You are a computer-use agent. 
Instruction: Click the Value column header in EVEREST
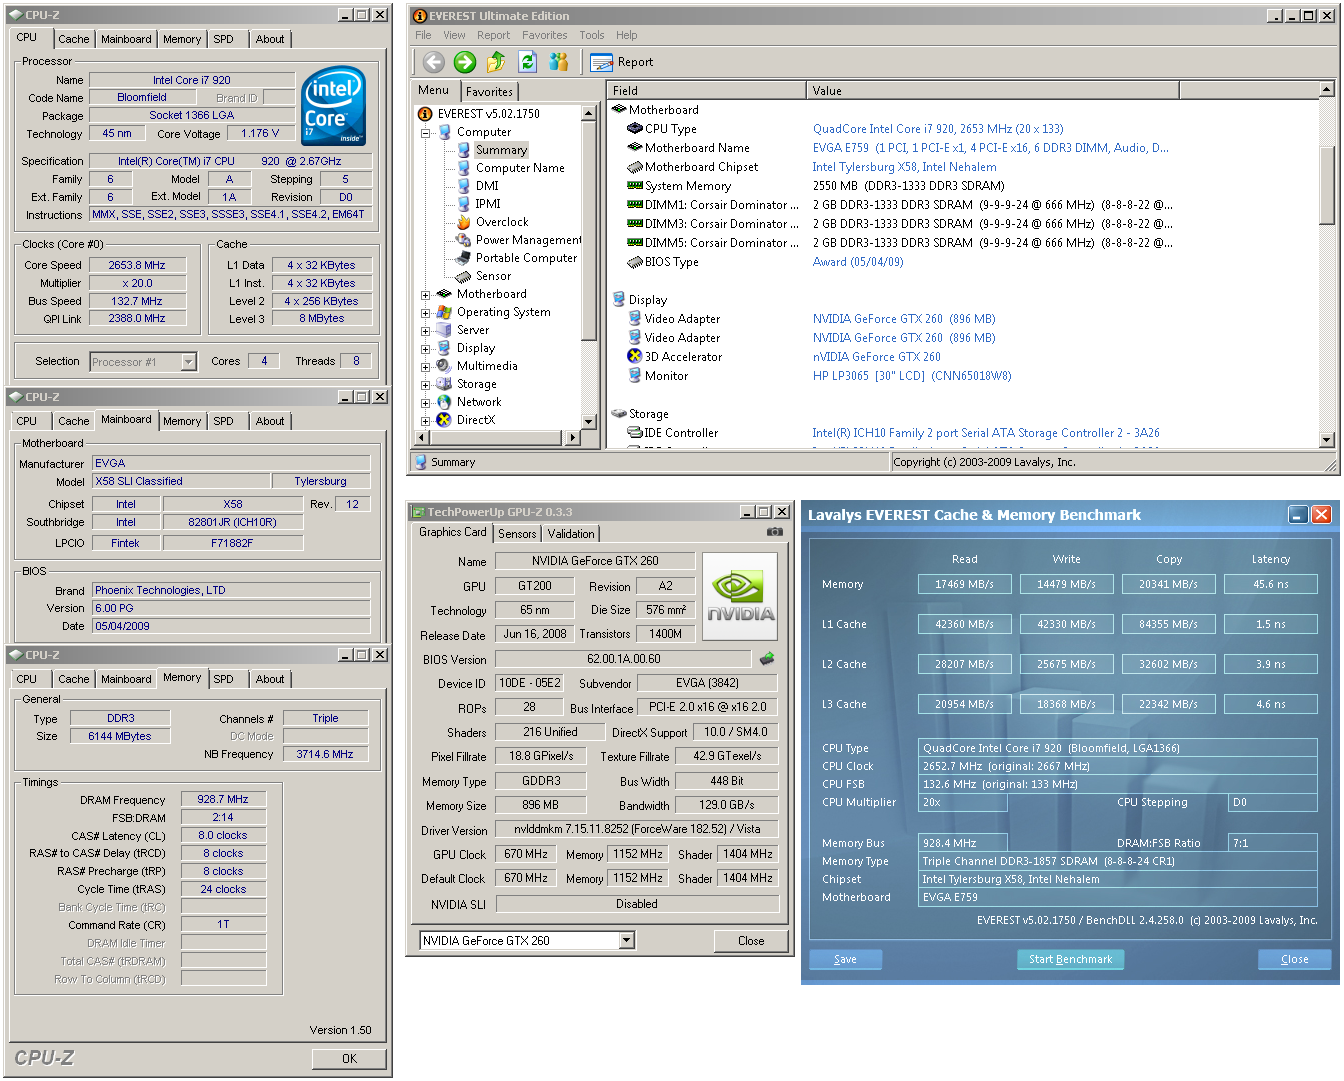992,91
